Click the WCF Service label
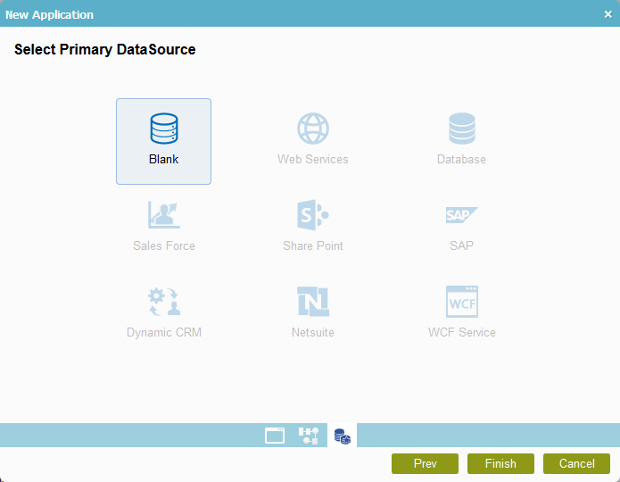 tap(462, 332)
